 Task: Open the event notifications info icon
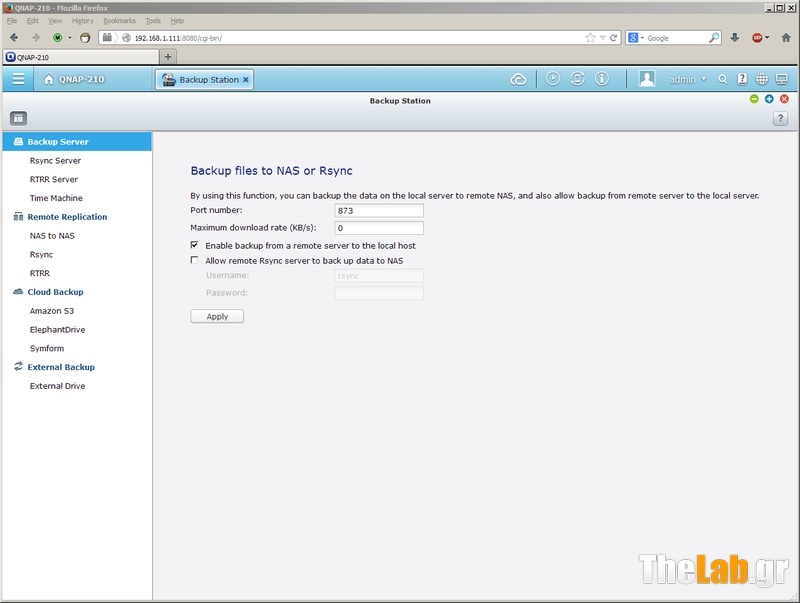602,79
